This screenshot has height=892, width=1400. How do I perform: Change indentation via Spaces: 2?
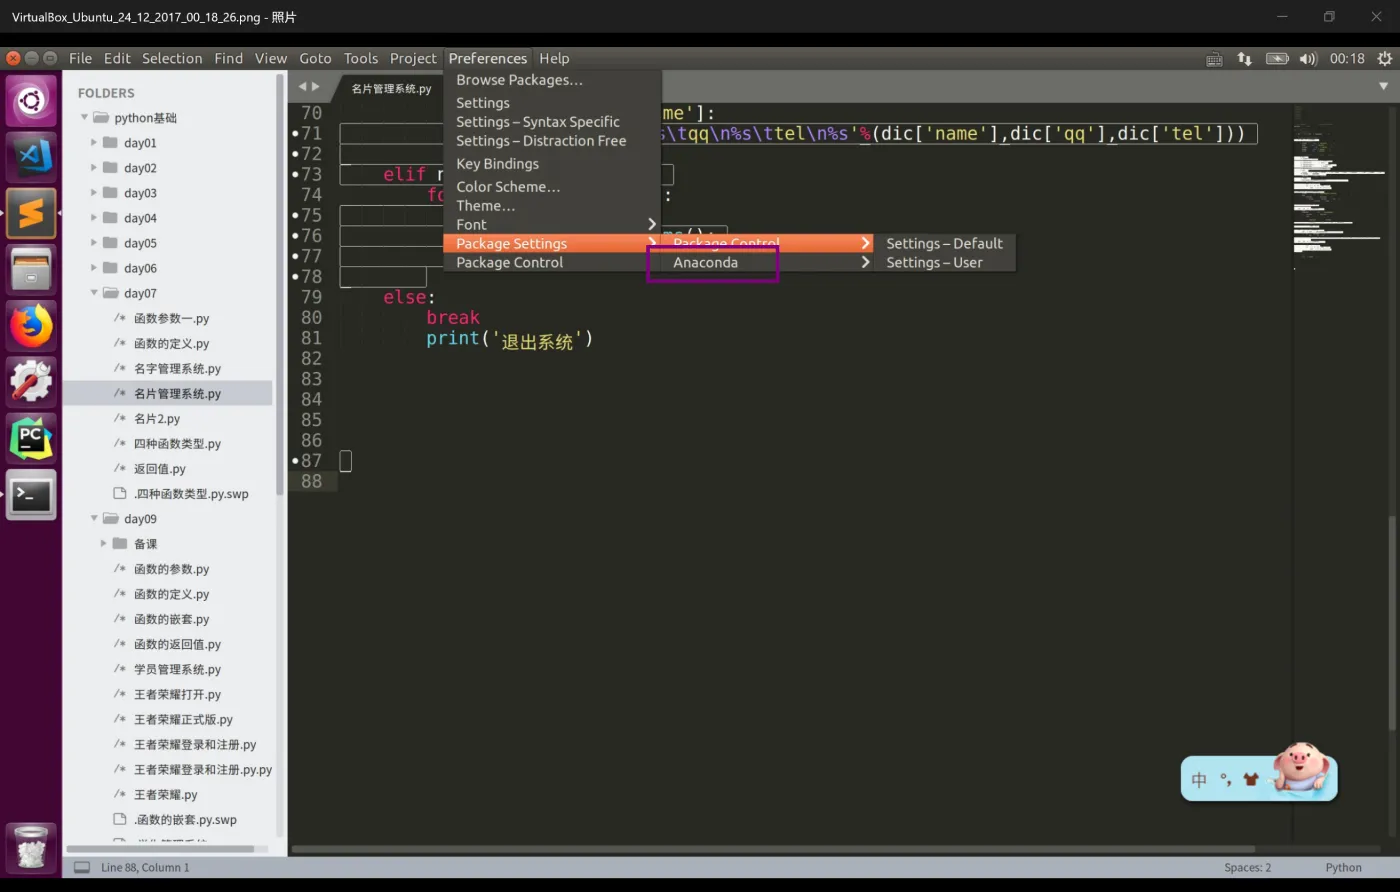click(1247, 867)
